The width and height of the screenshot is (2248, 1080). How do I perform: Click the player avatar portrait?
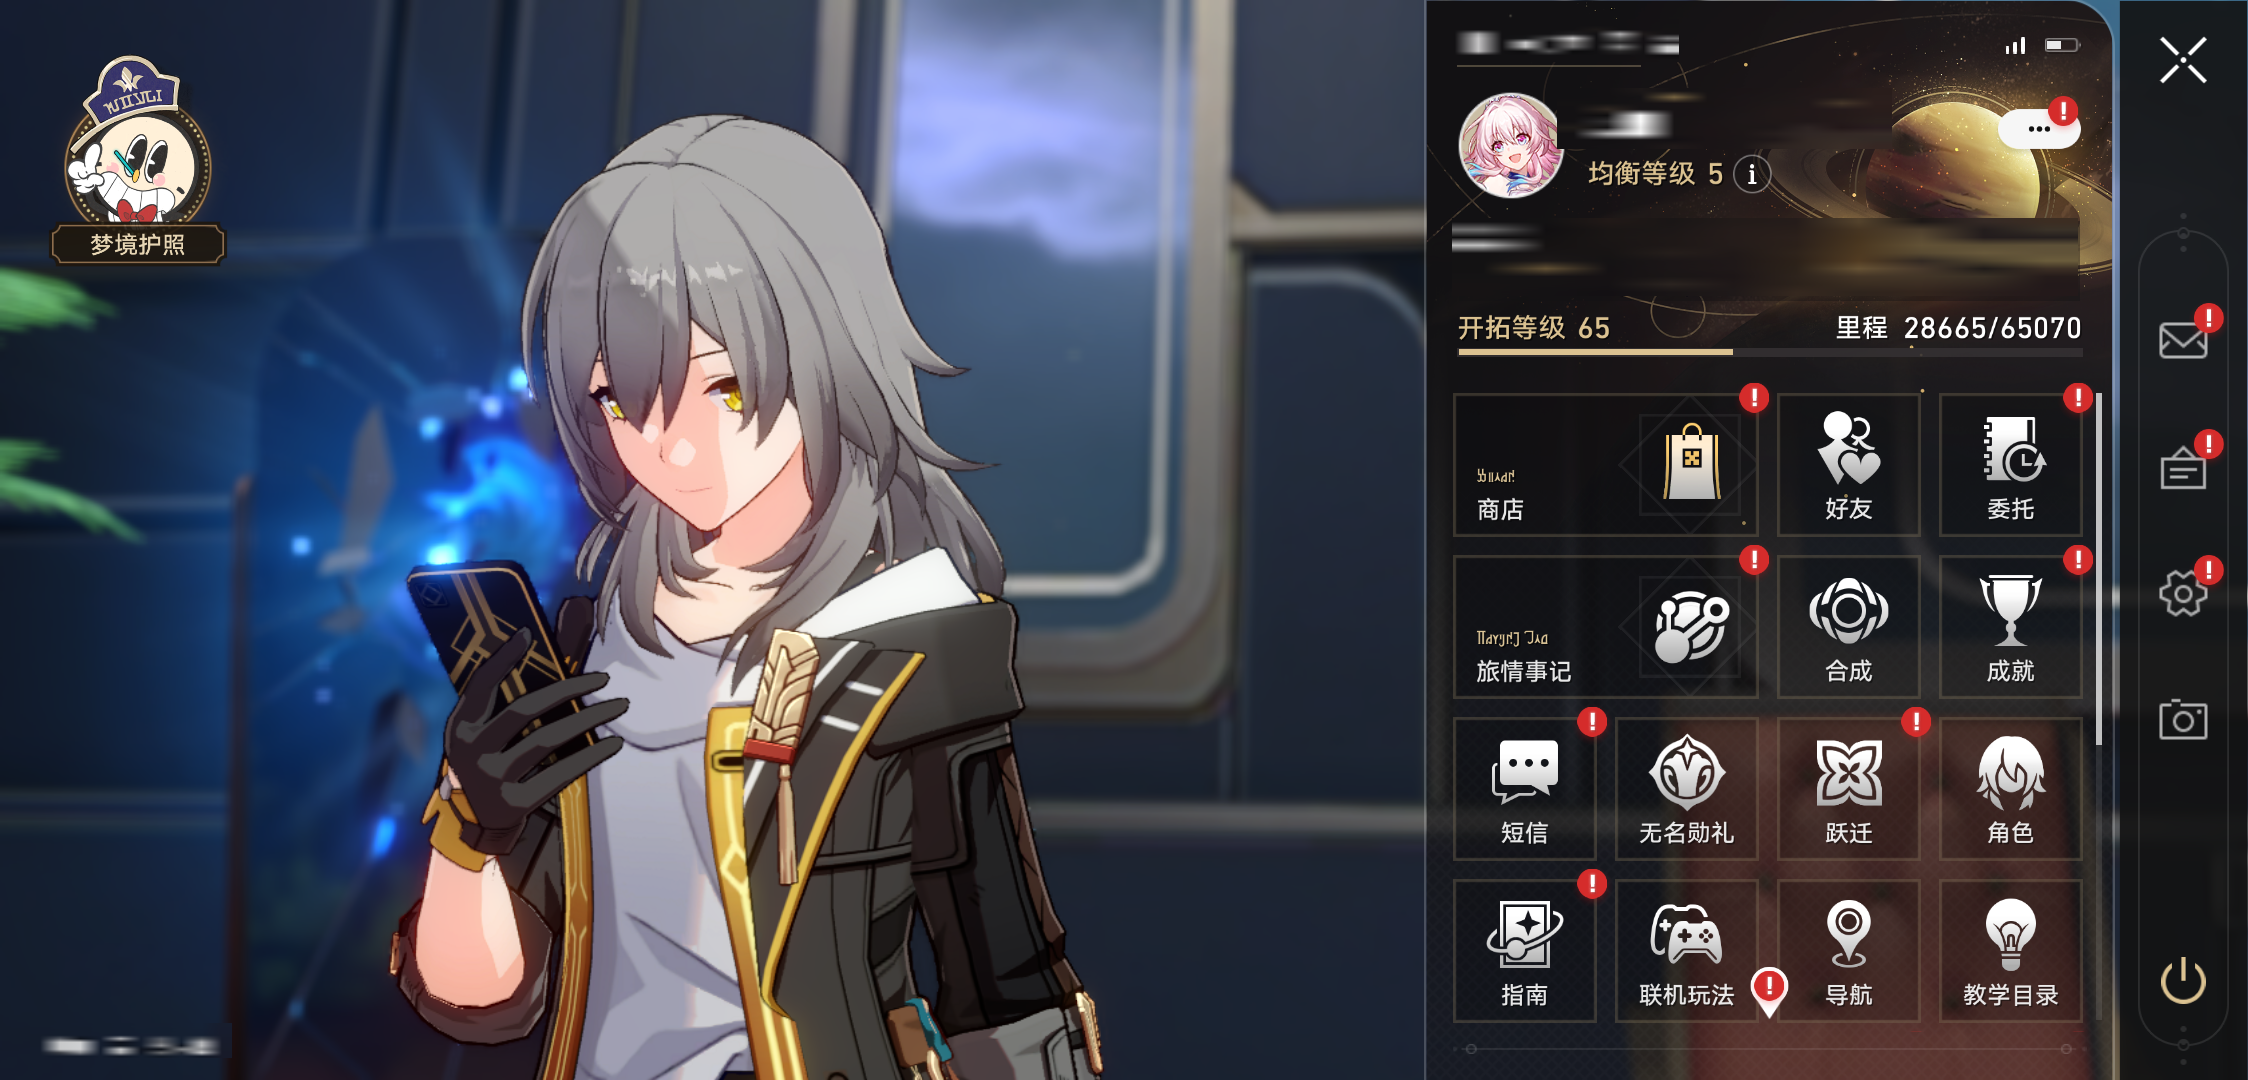click(x=1510, y=146)
